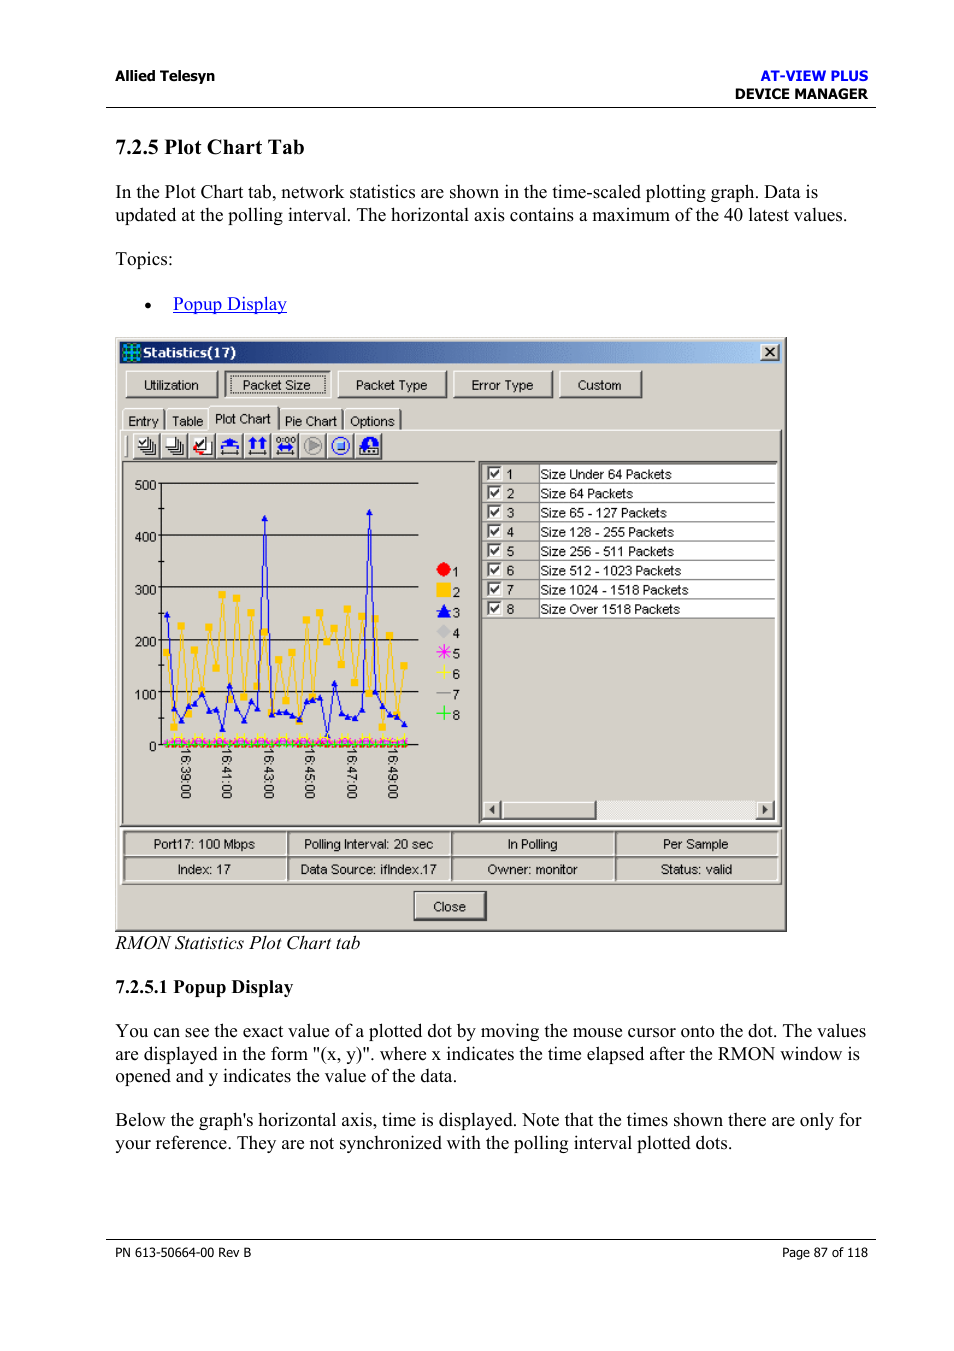Click the green plus legend marker 8
Screen dimensions: 954x1351
(x=443, y=713)
